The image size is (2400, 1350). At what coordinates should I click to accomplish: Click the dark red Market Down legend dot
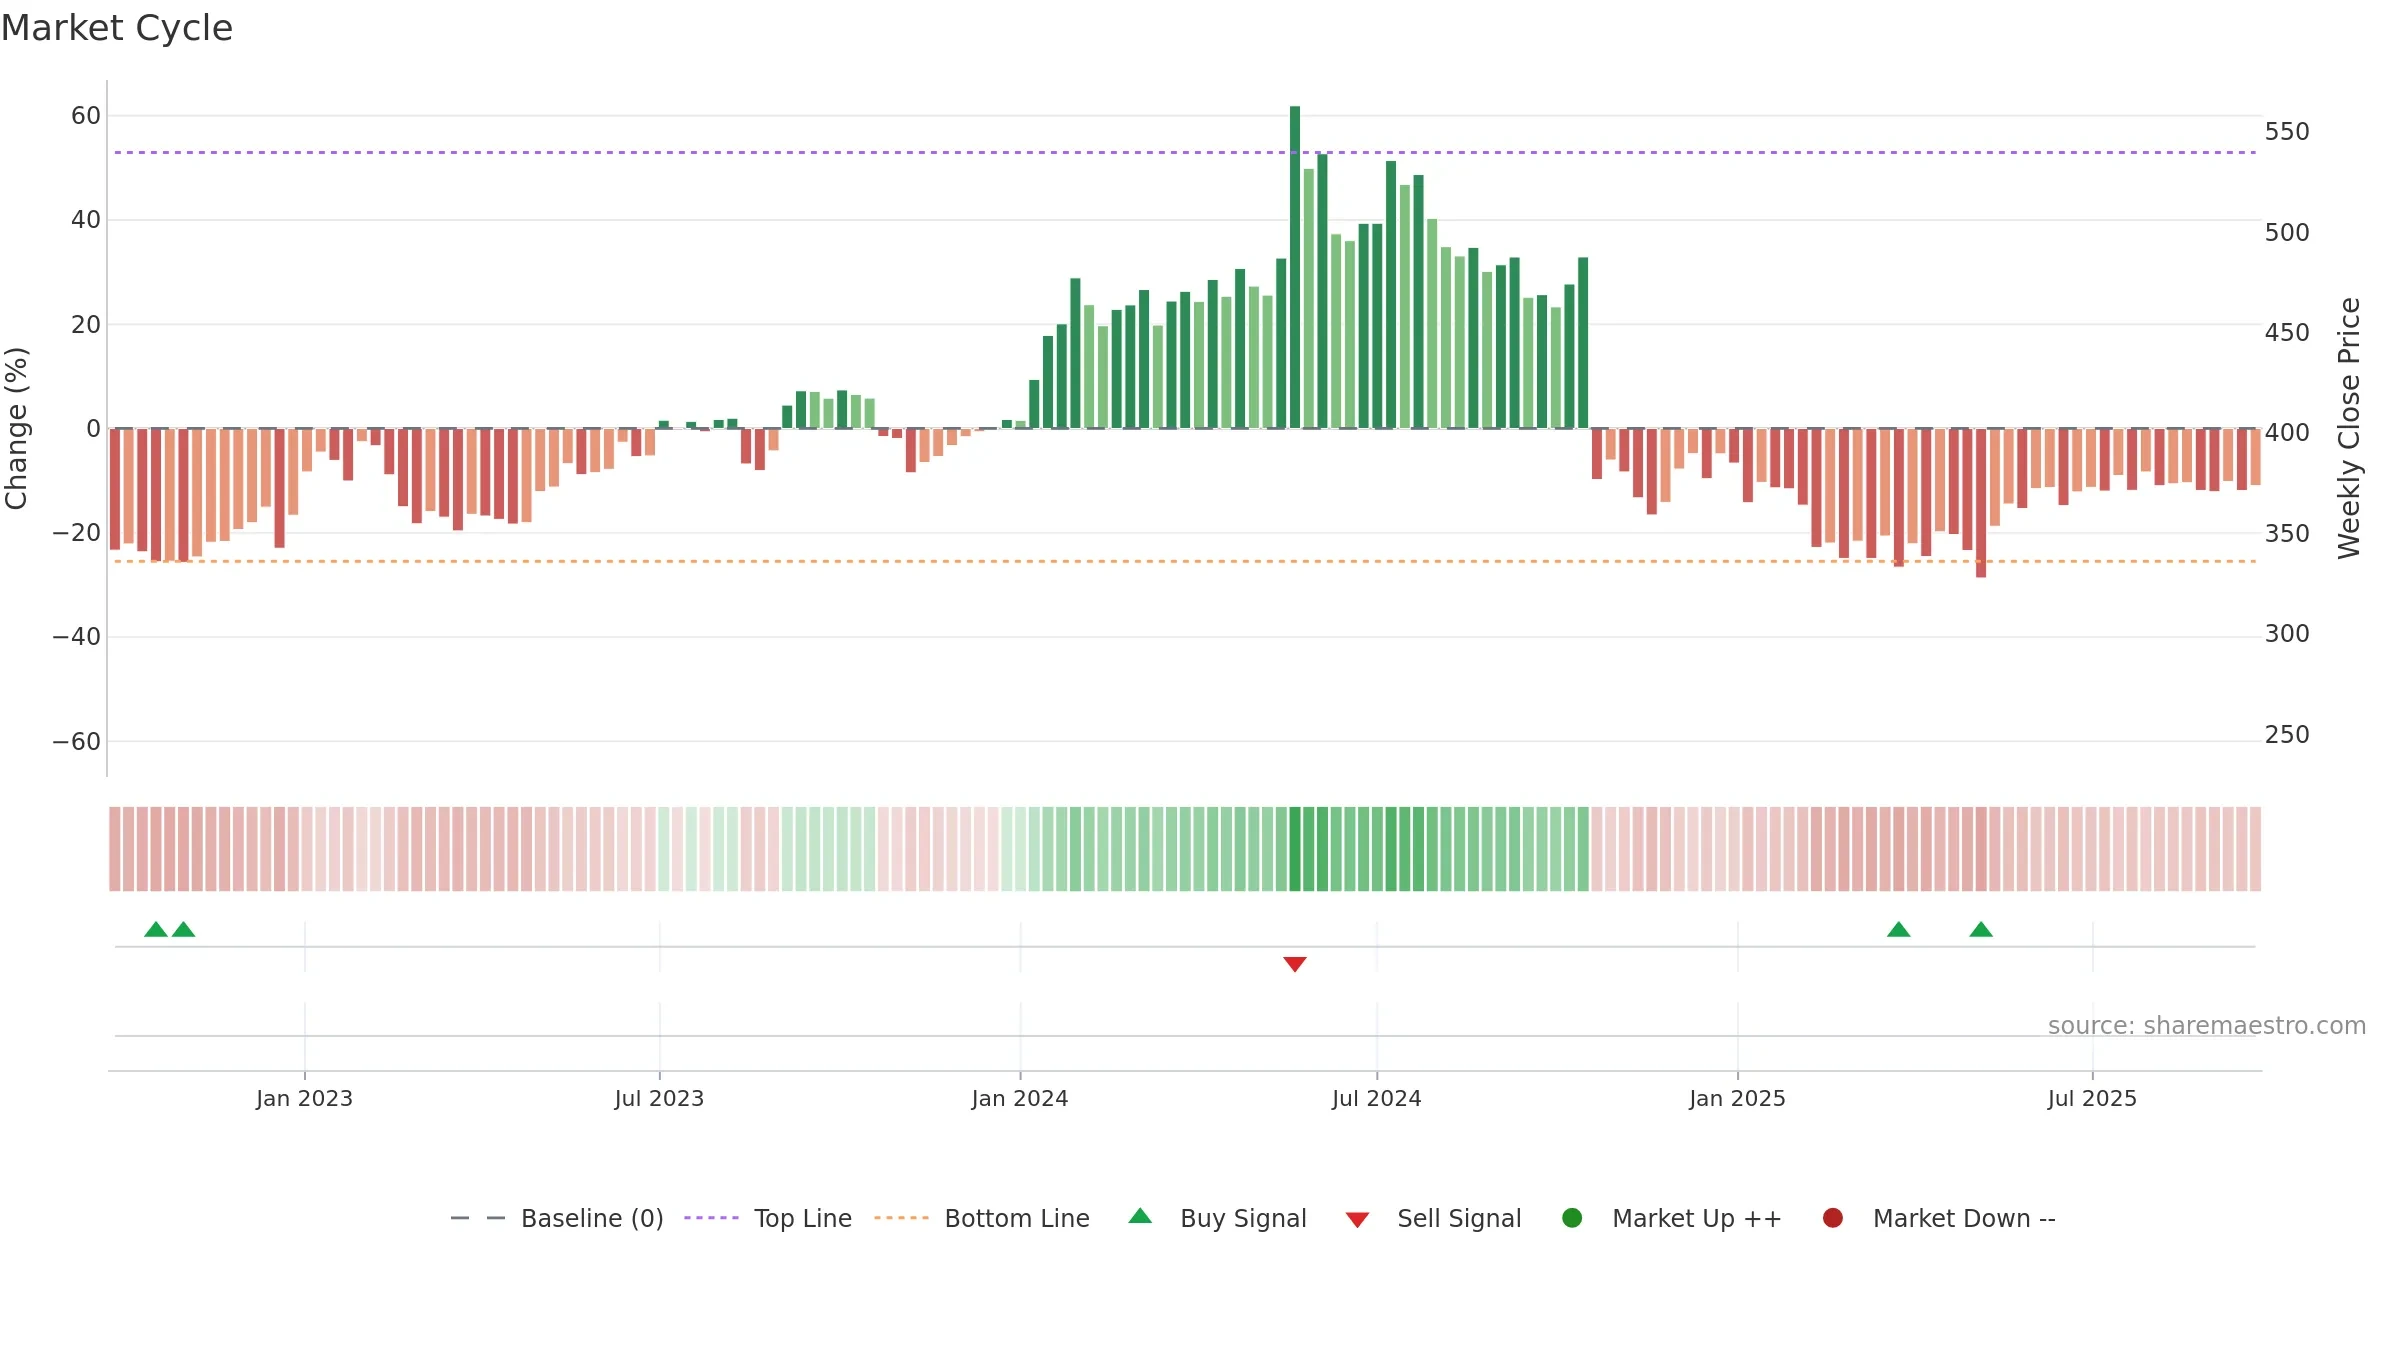click(x=1833, y=1218)
